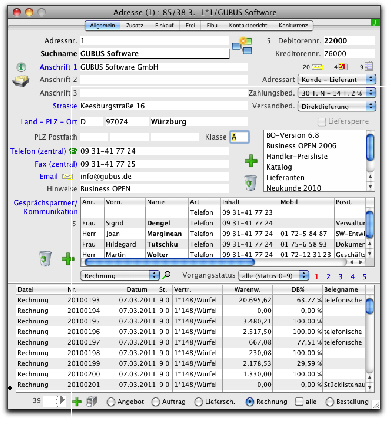Click the arrow next to the 39 counter
The width and height of the screenshot is (391, 424).
(63, 400)
